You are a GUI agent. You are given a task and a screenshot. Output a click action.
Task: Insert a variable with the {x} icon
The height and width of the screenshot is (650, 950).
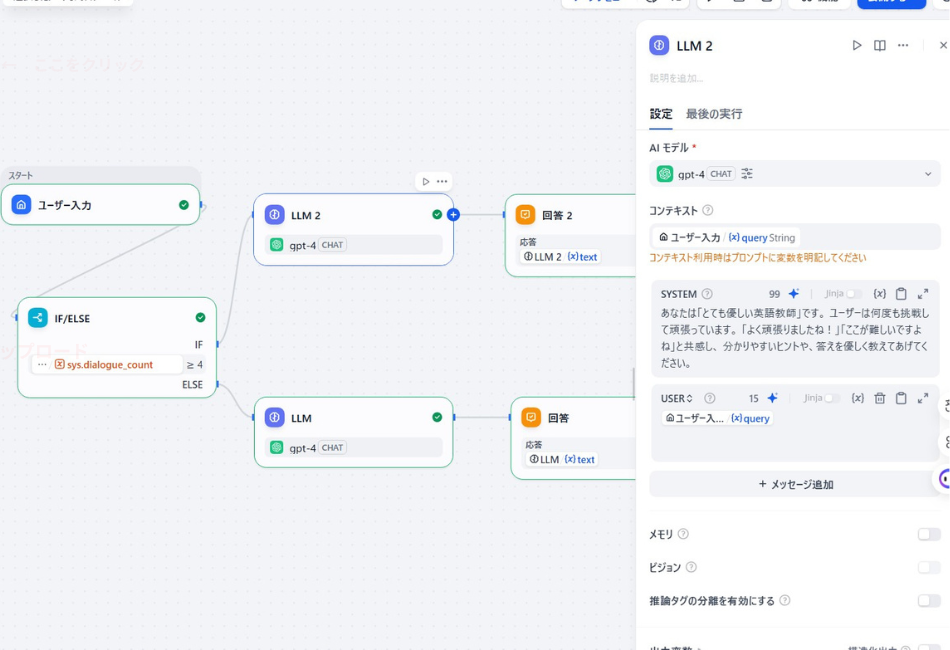858,398
